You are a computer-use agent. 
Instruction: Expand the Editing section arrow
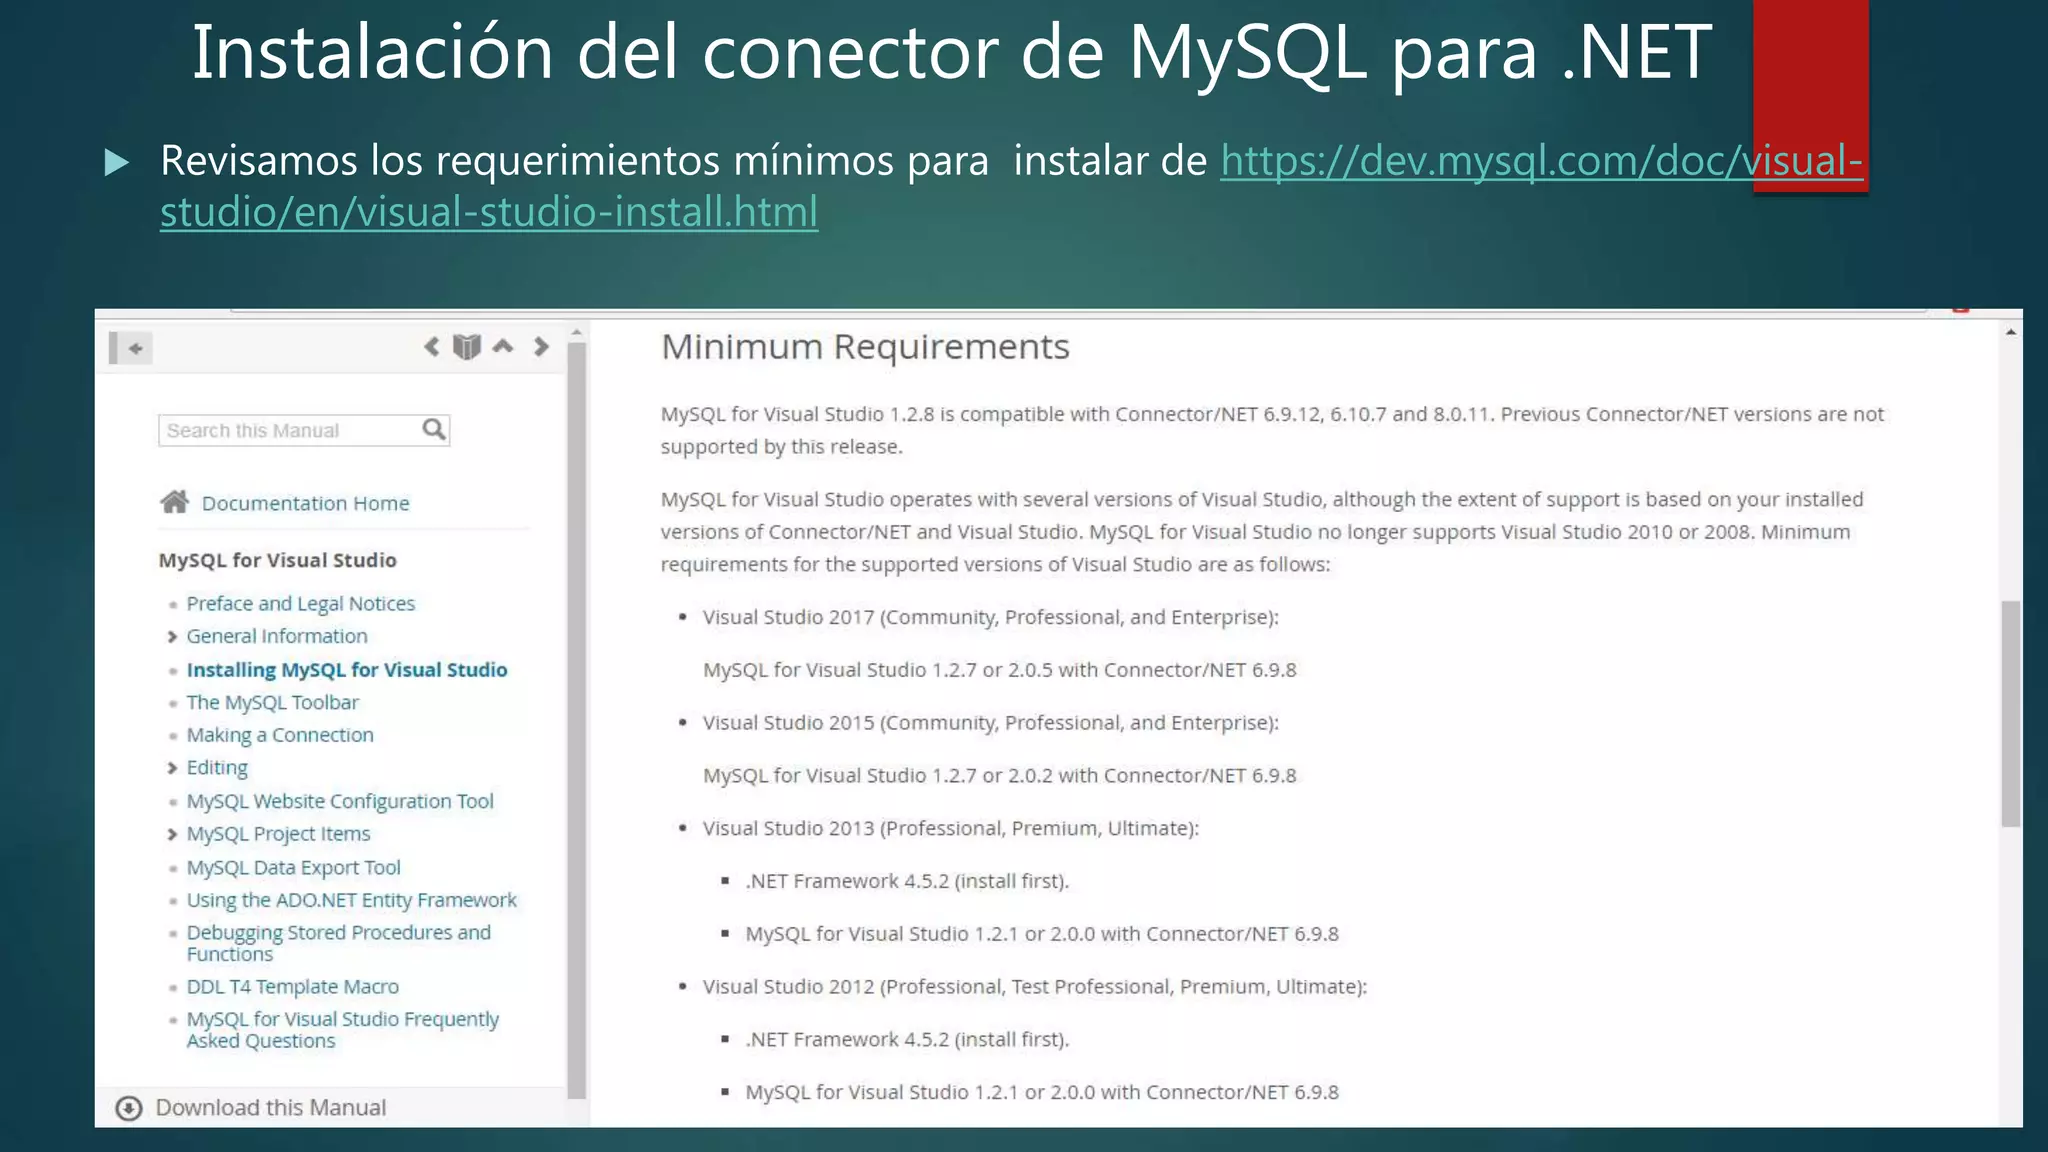tap(172, 768)
